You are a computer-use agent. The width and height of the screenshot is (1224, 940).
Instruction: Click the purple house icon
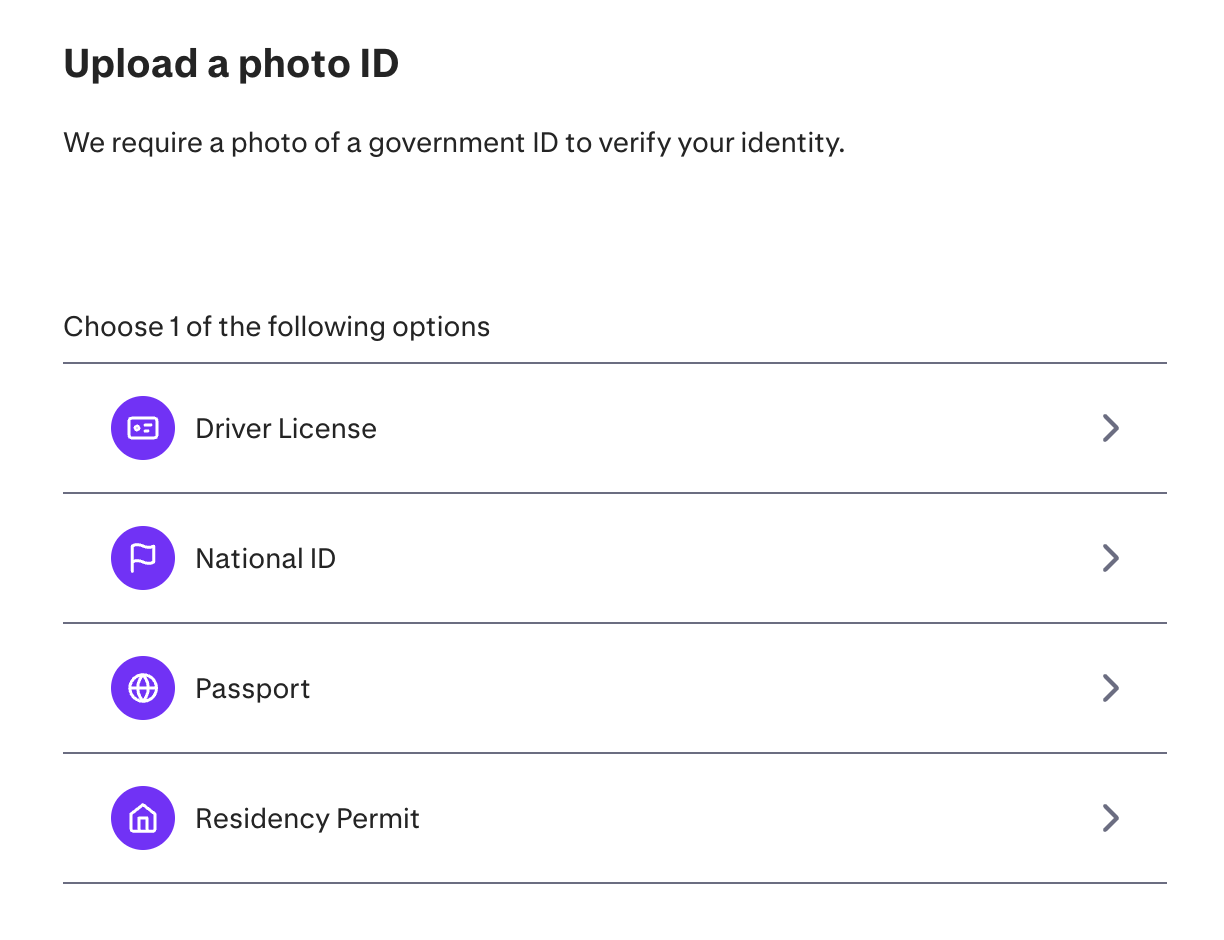point(143,818)
